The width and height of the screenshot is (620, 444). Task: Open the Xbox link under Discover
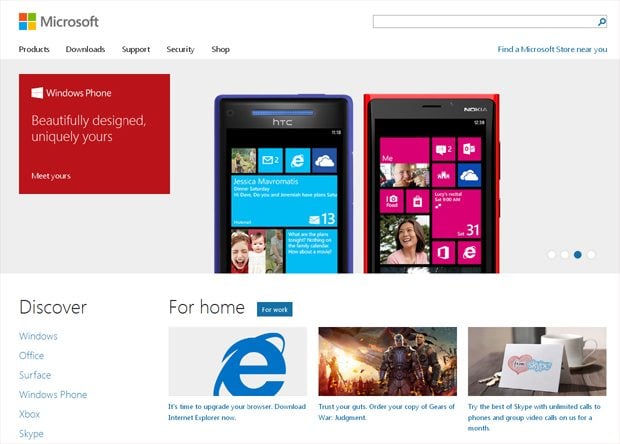30,414
